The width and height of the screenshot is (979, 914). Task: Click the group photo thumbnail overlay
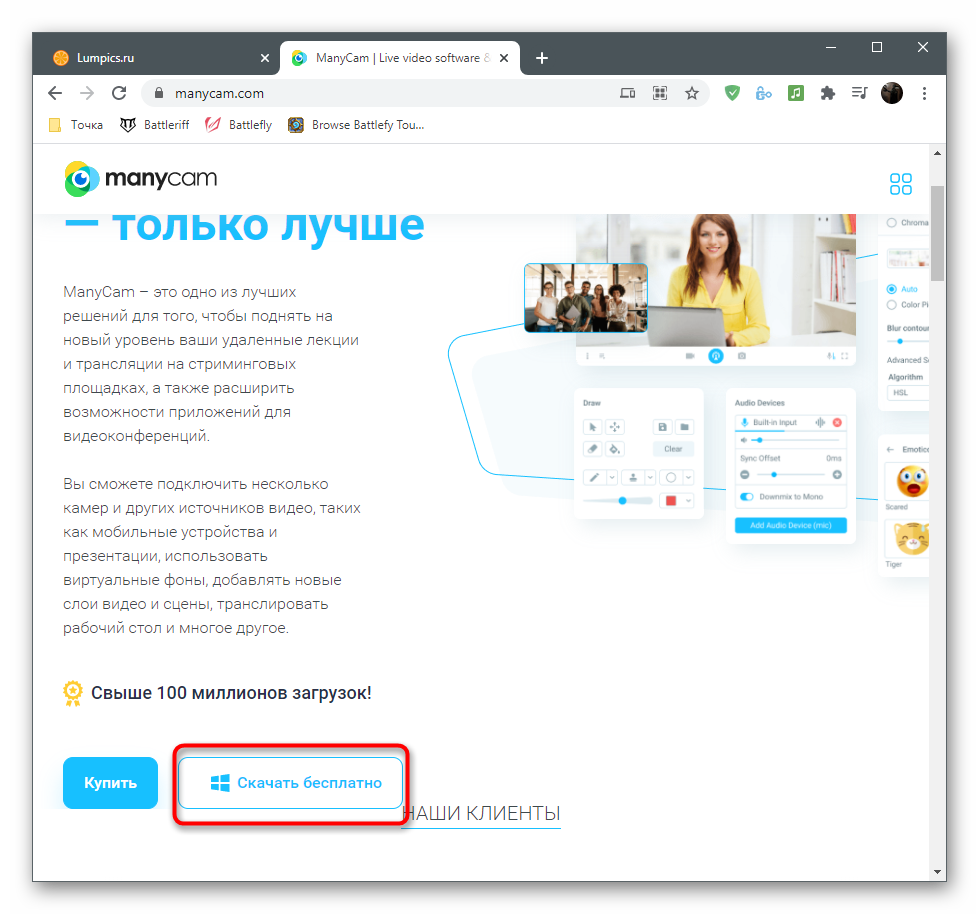tap(586, 298)
